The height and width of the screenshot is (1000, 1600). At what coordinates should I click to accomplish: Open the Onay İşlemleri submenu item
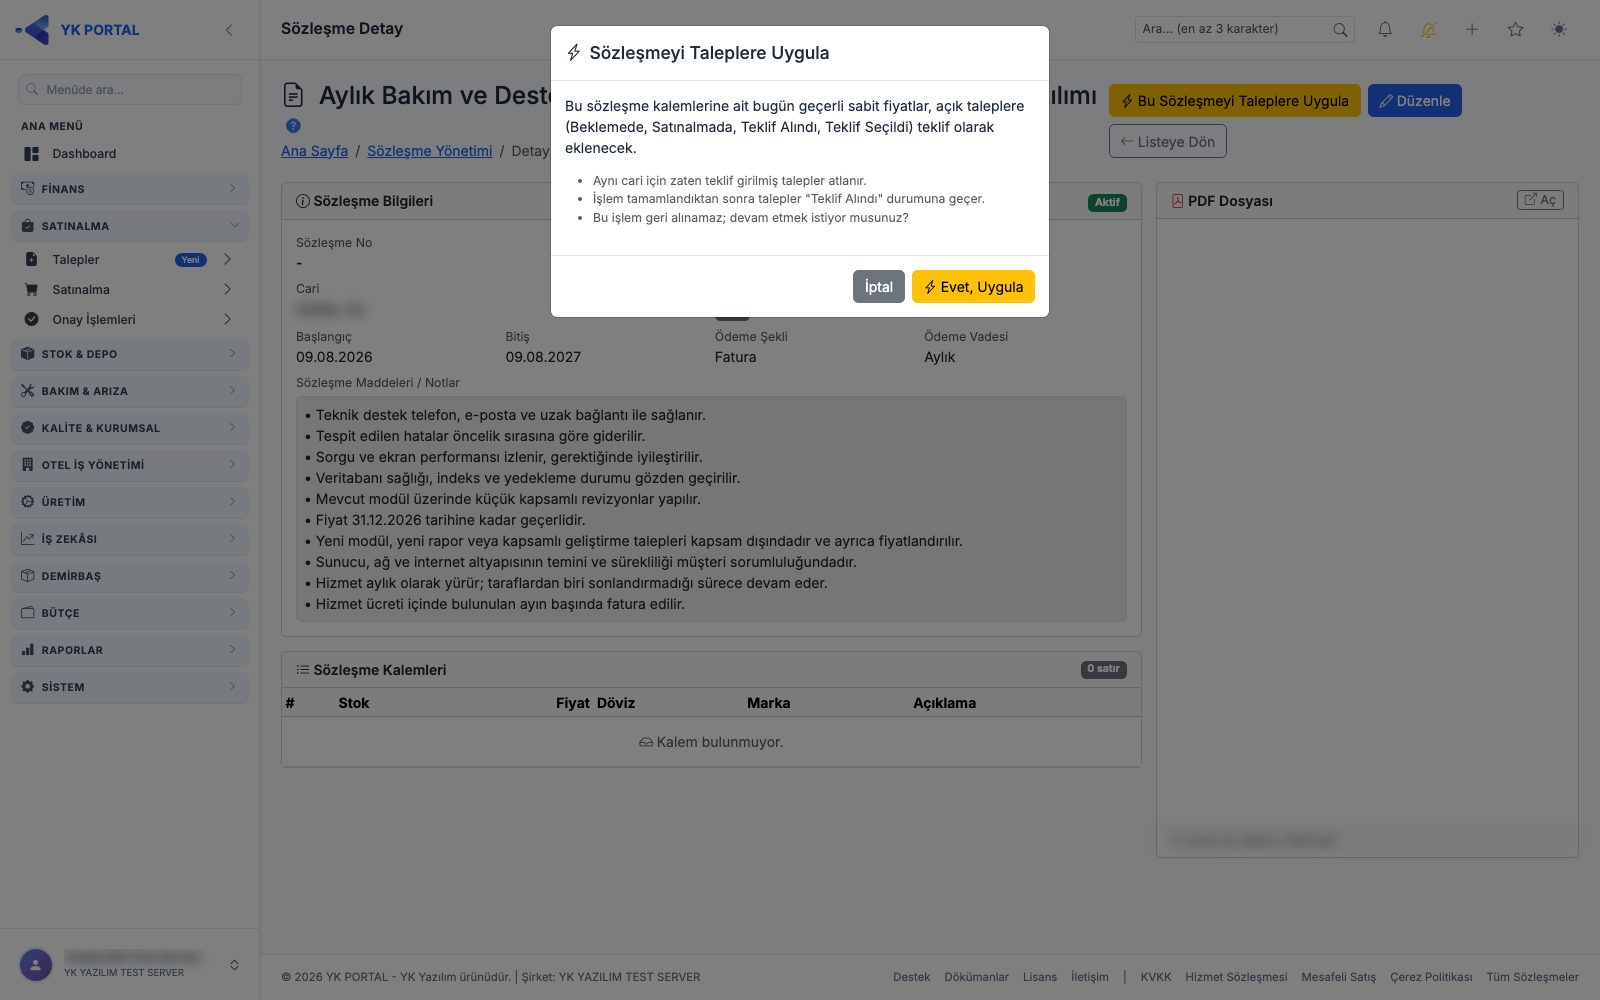pos(130,320)
